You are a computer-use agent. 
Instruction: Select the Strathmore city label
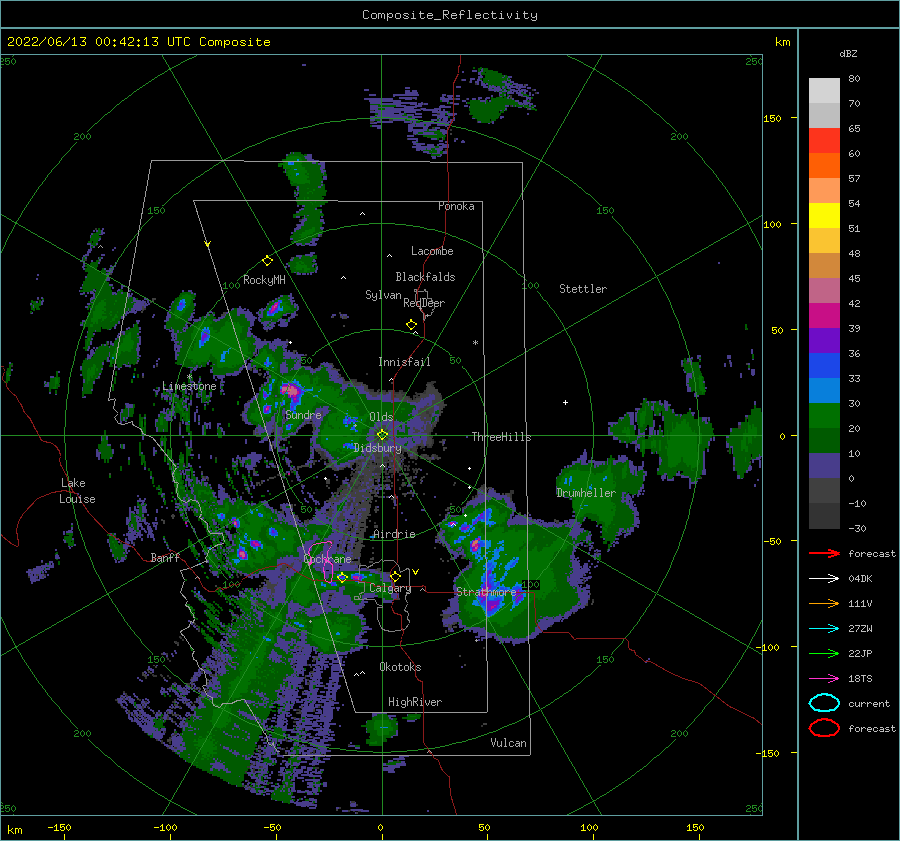tap(486, 591)
